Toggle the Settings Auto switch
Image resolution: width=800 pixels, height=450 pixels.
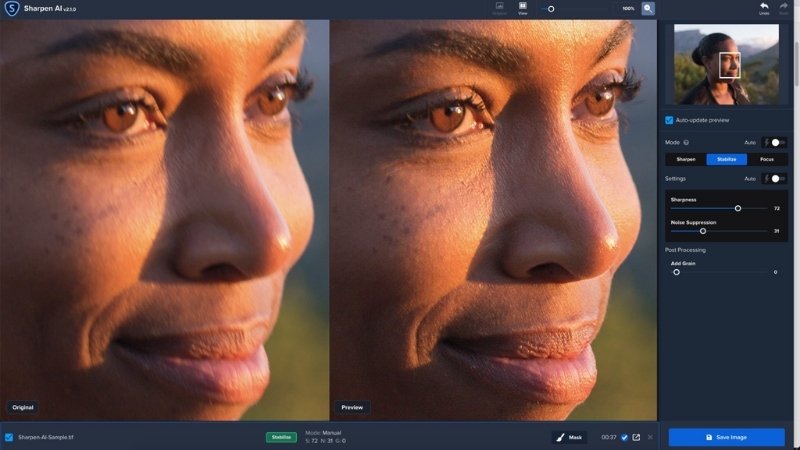pyautogui.click(x=773, y=178)
